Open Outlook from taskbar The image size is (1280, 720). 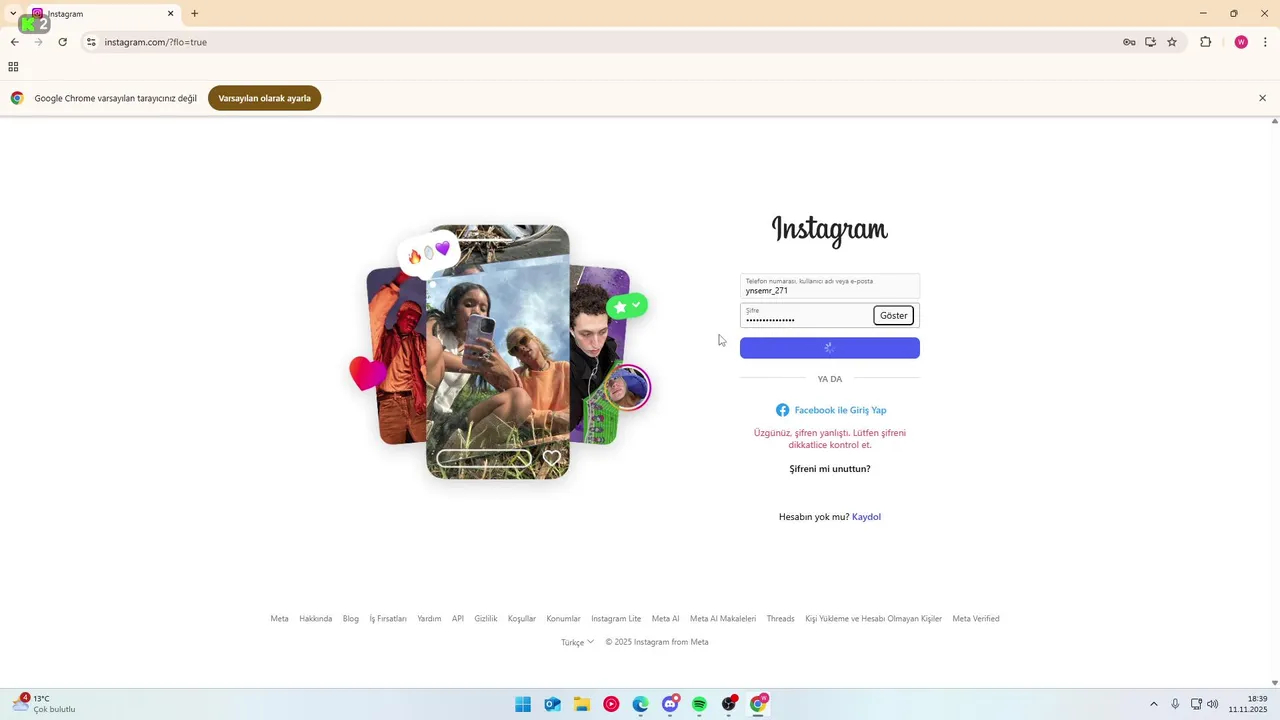(x=552, y=704)
